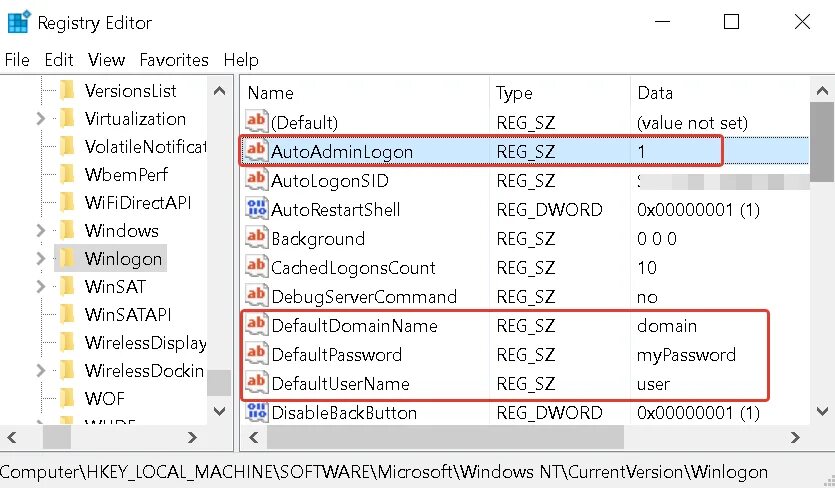Click the folder icon of WinSATAPI key
The height and width of the screenshot is (488, 835).
tap(67, 314)
